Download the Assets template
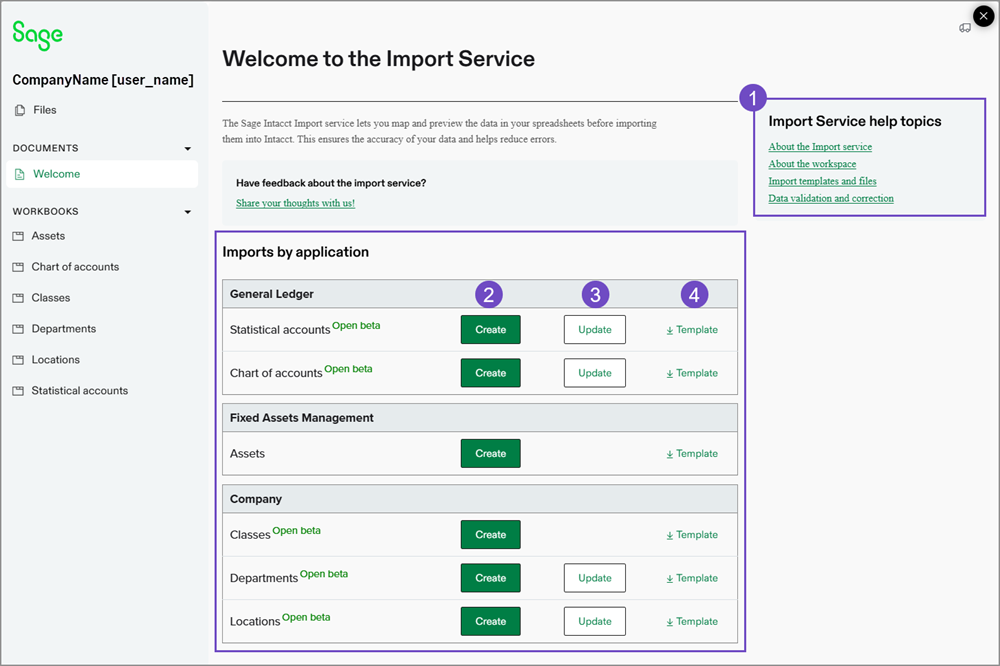This screenshot has height=666, width=1000. 692,454
